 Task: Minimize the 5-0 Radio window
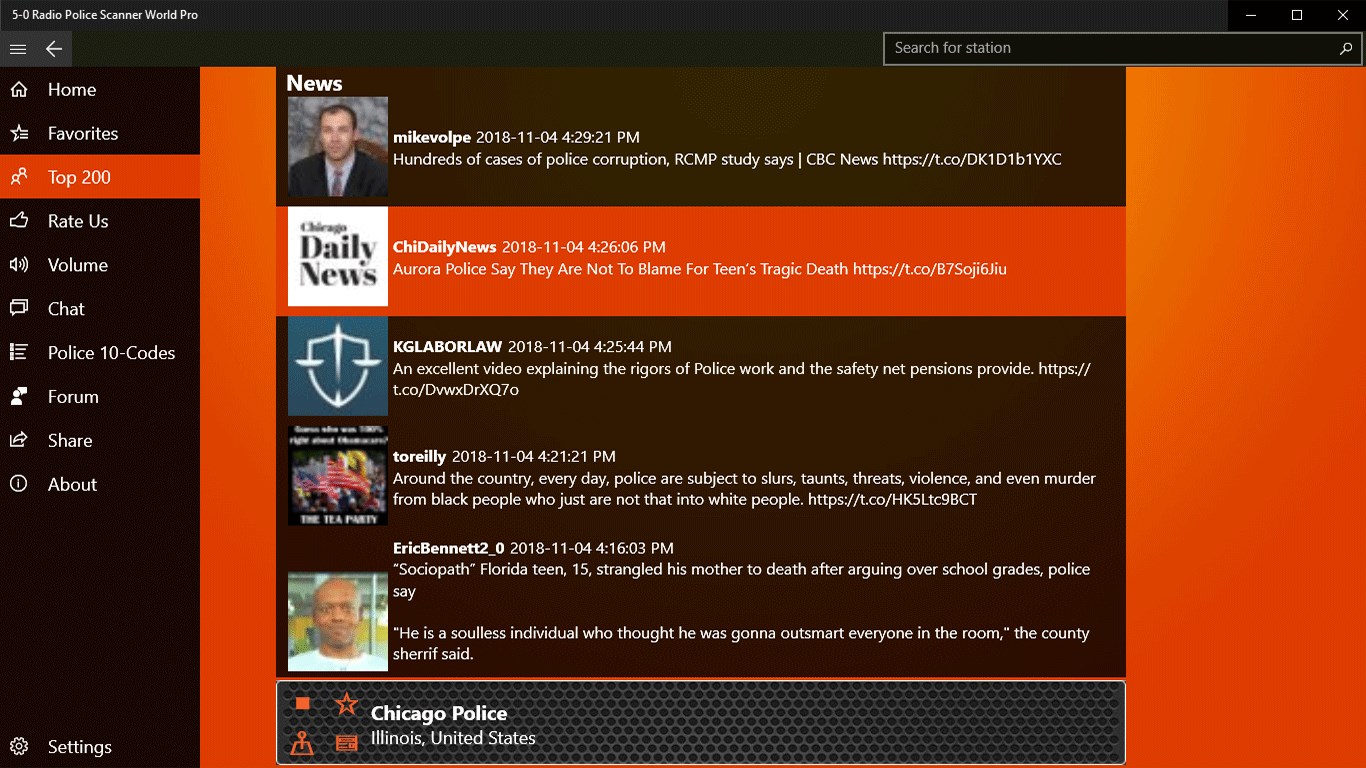point(1251,15)
